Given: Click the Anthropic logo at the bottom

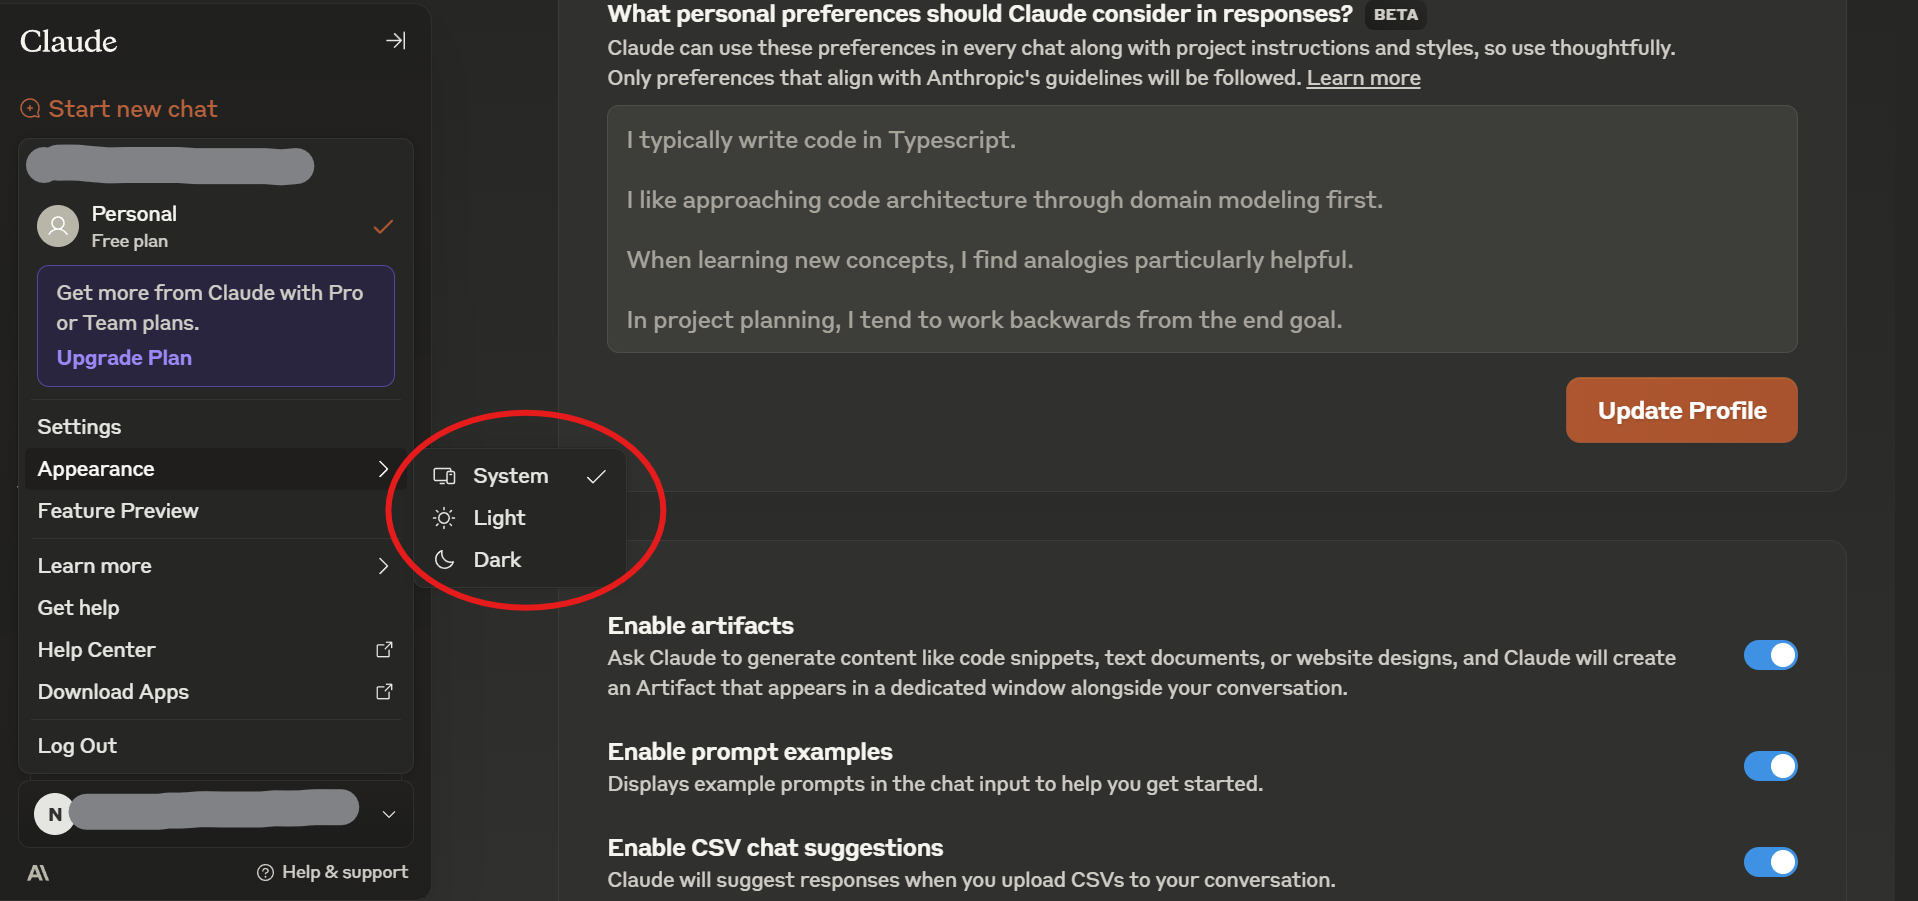Looking at the screenshot, I should click(37, 872).
